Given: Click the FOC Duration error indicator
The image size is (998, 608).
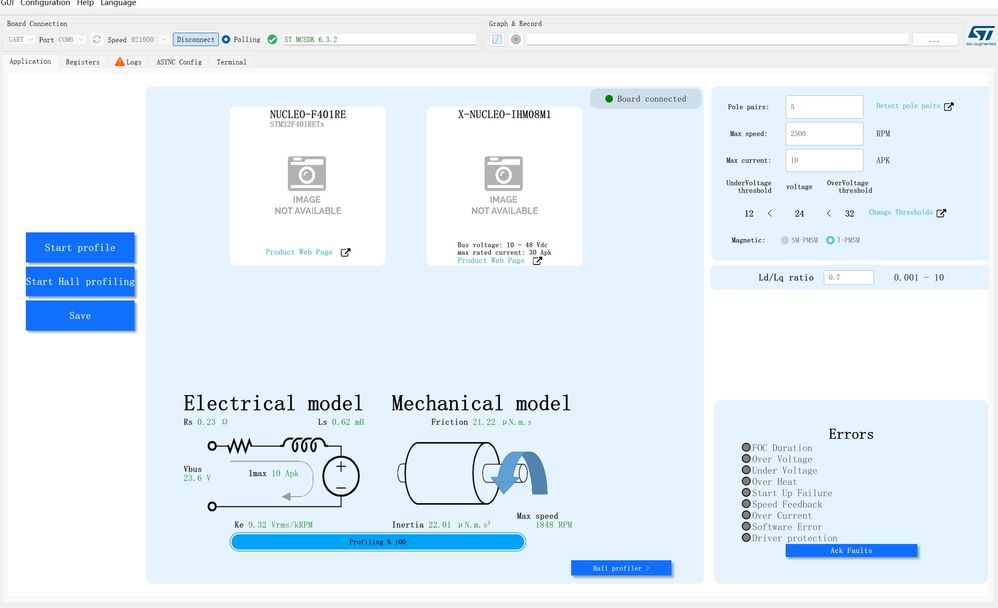Looking at the screenshot, I should coord(746,448).
